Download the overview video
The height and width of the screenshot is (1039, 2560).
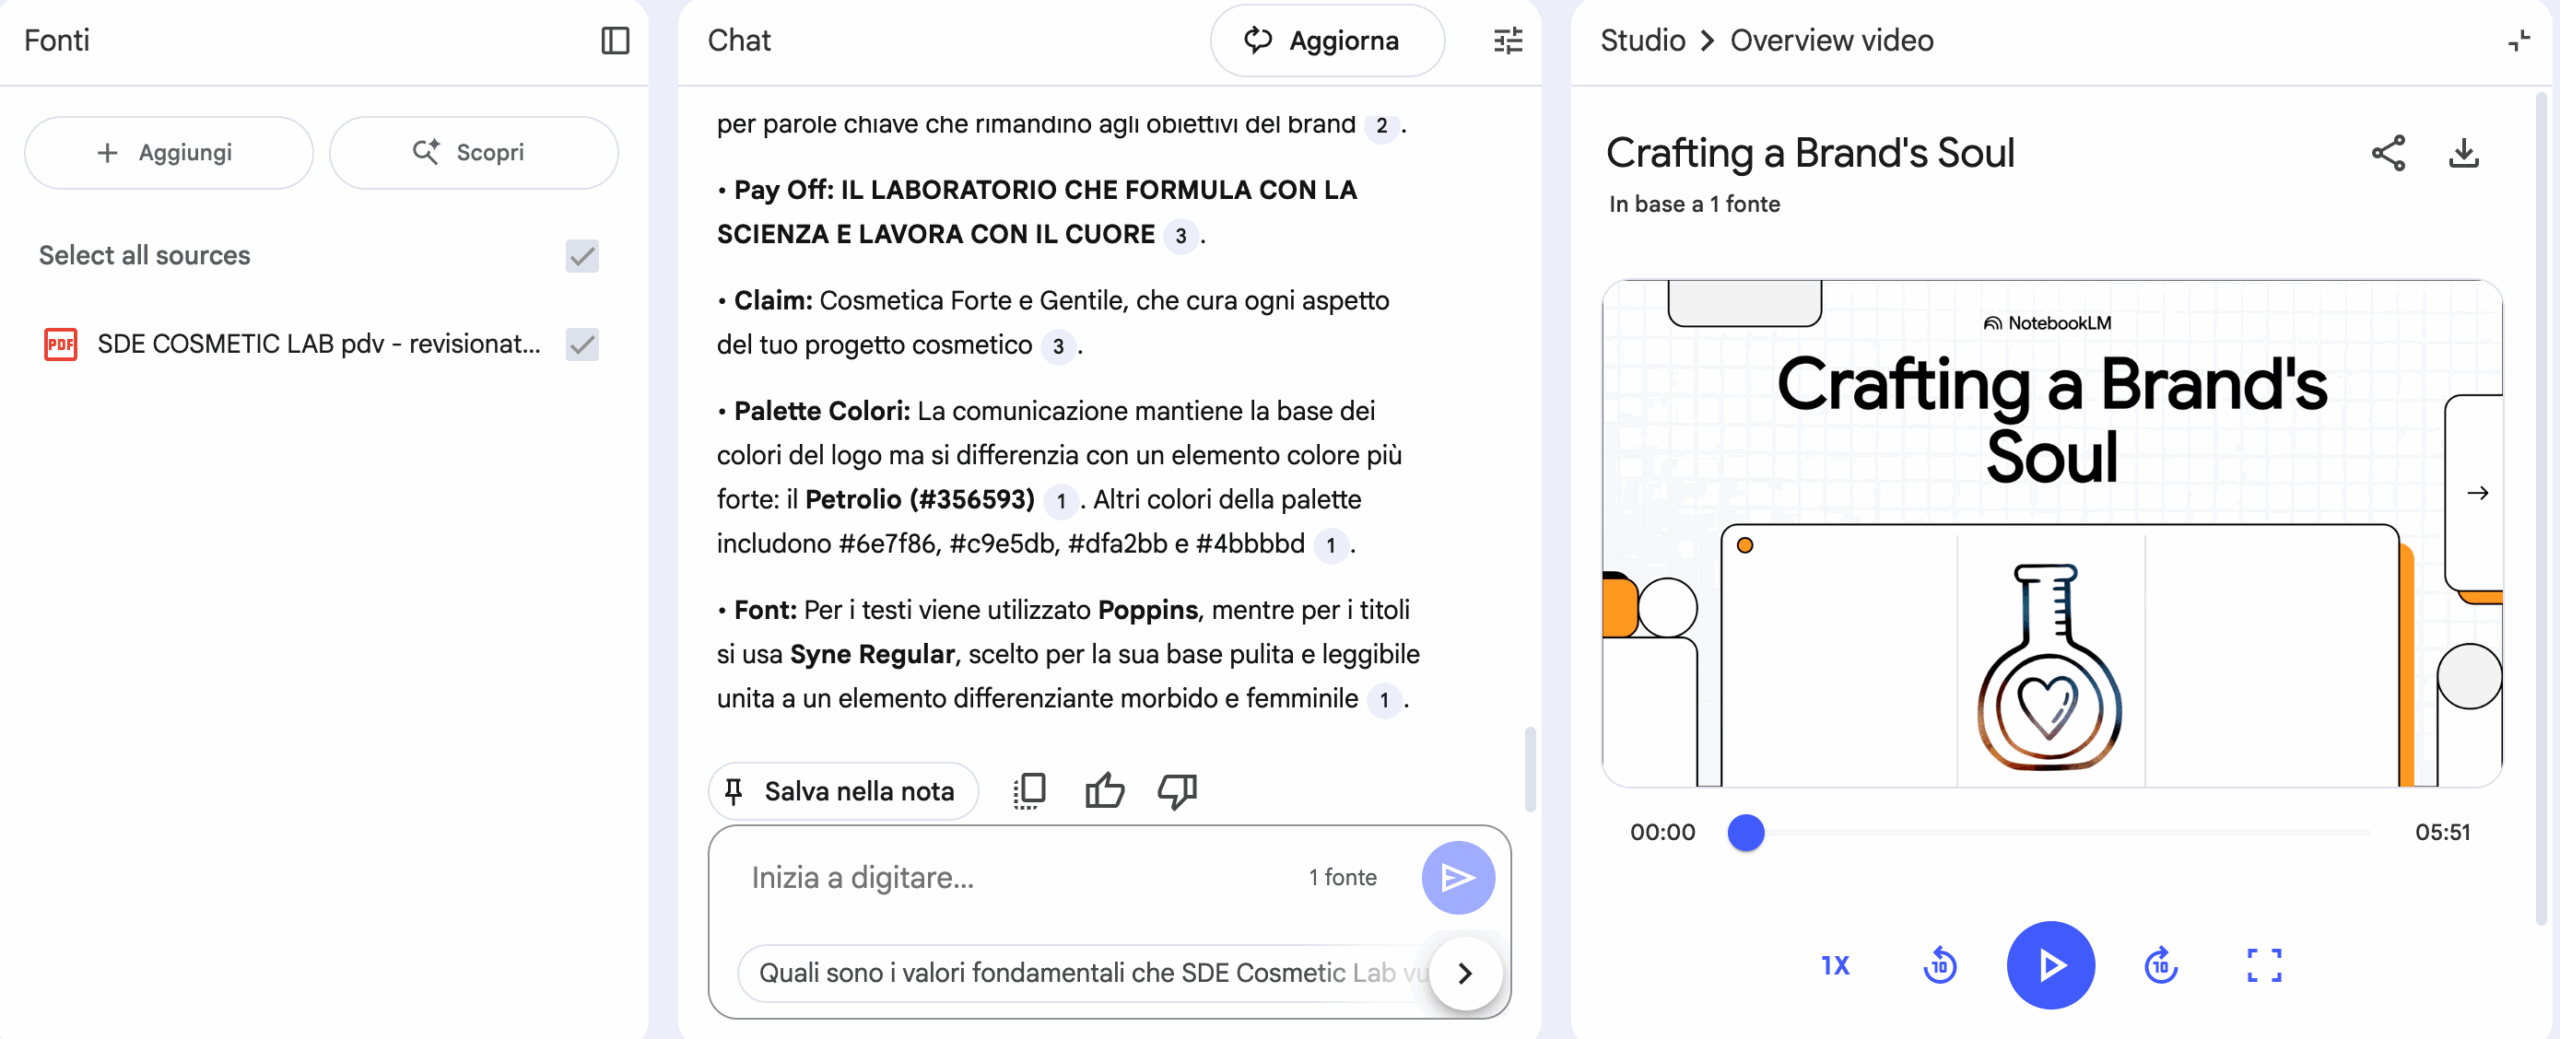click(2463, 153)
